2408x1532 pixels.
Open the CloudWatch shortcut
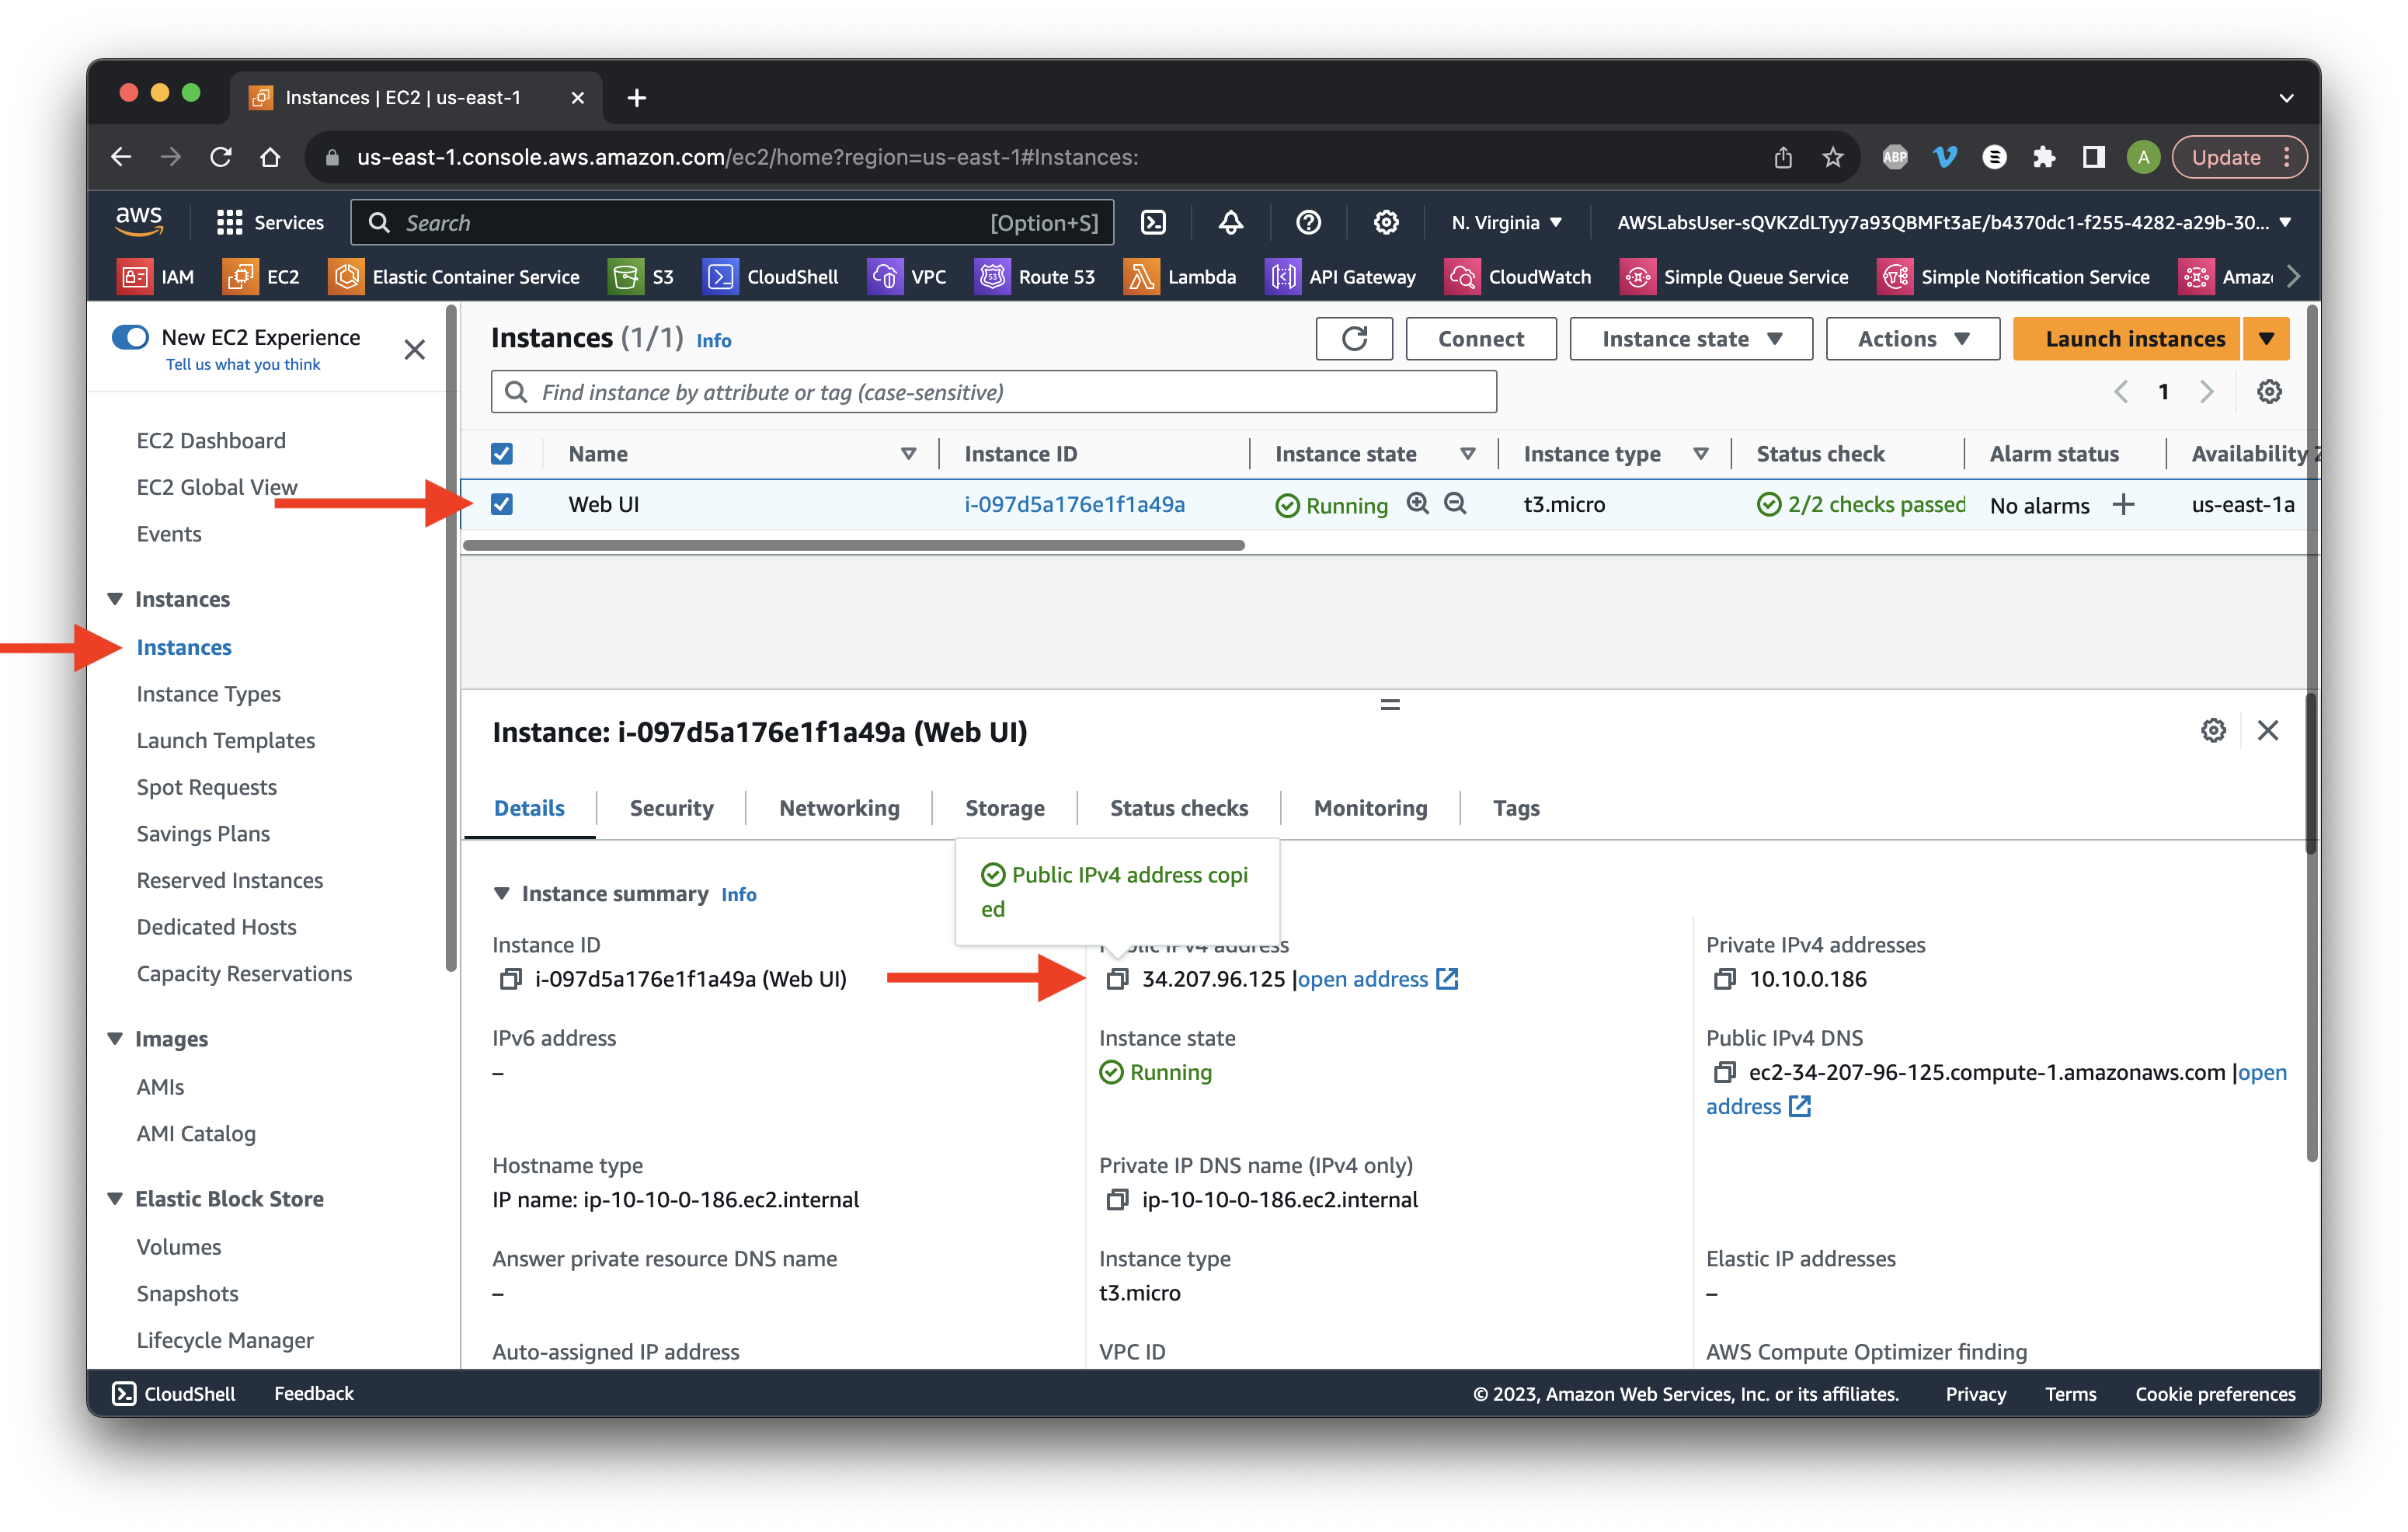1518,276
